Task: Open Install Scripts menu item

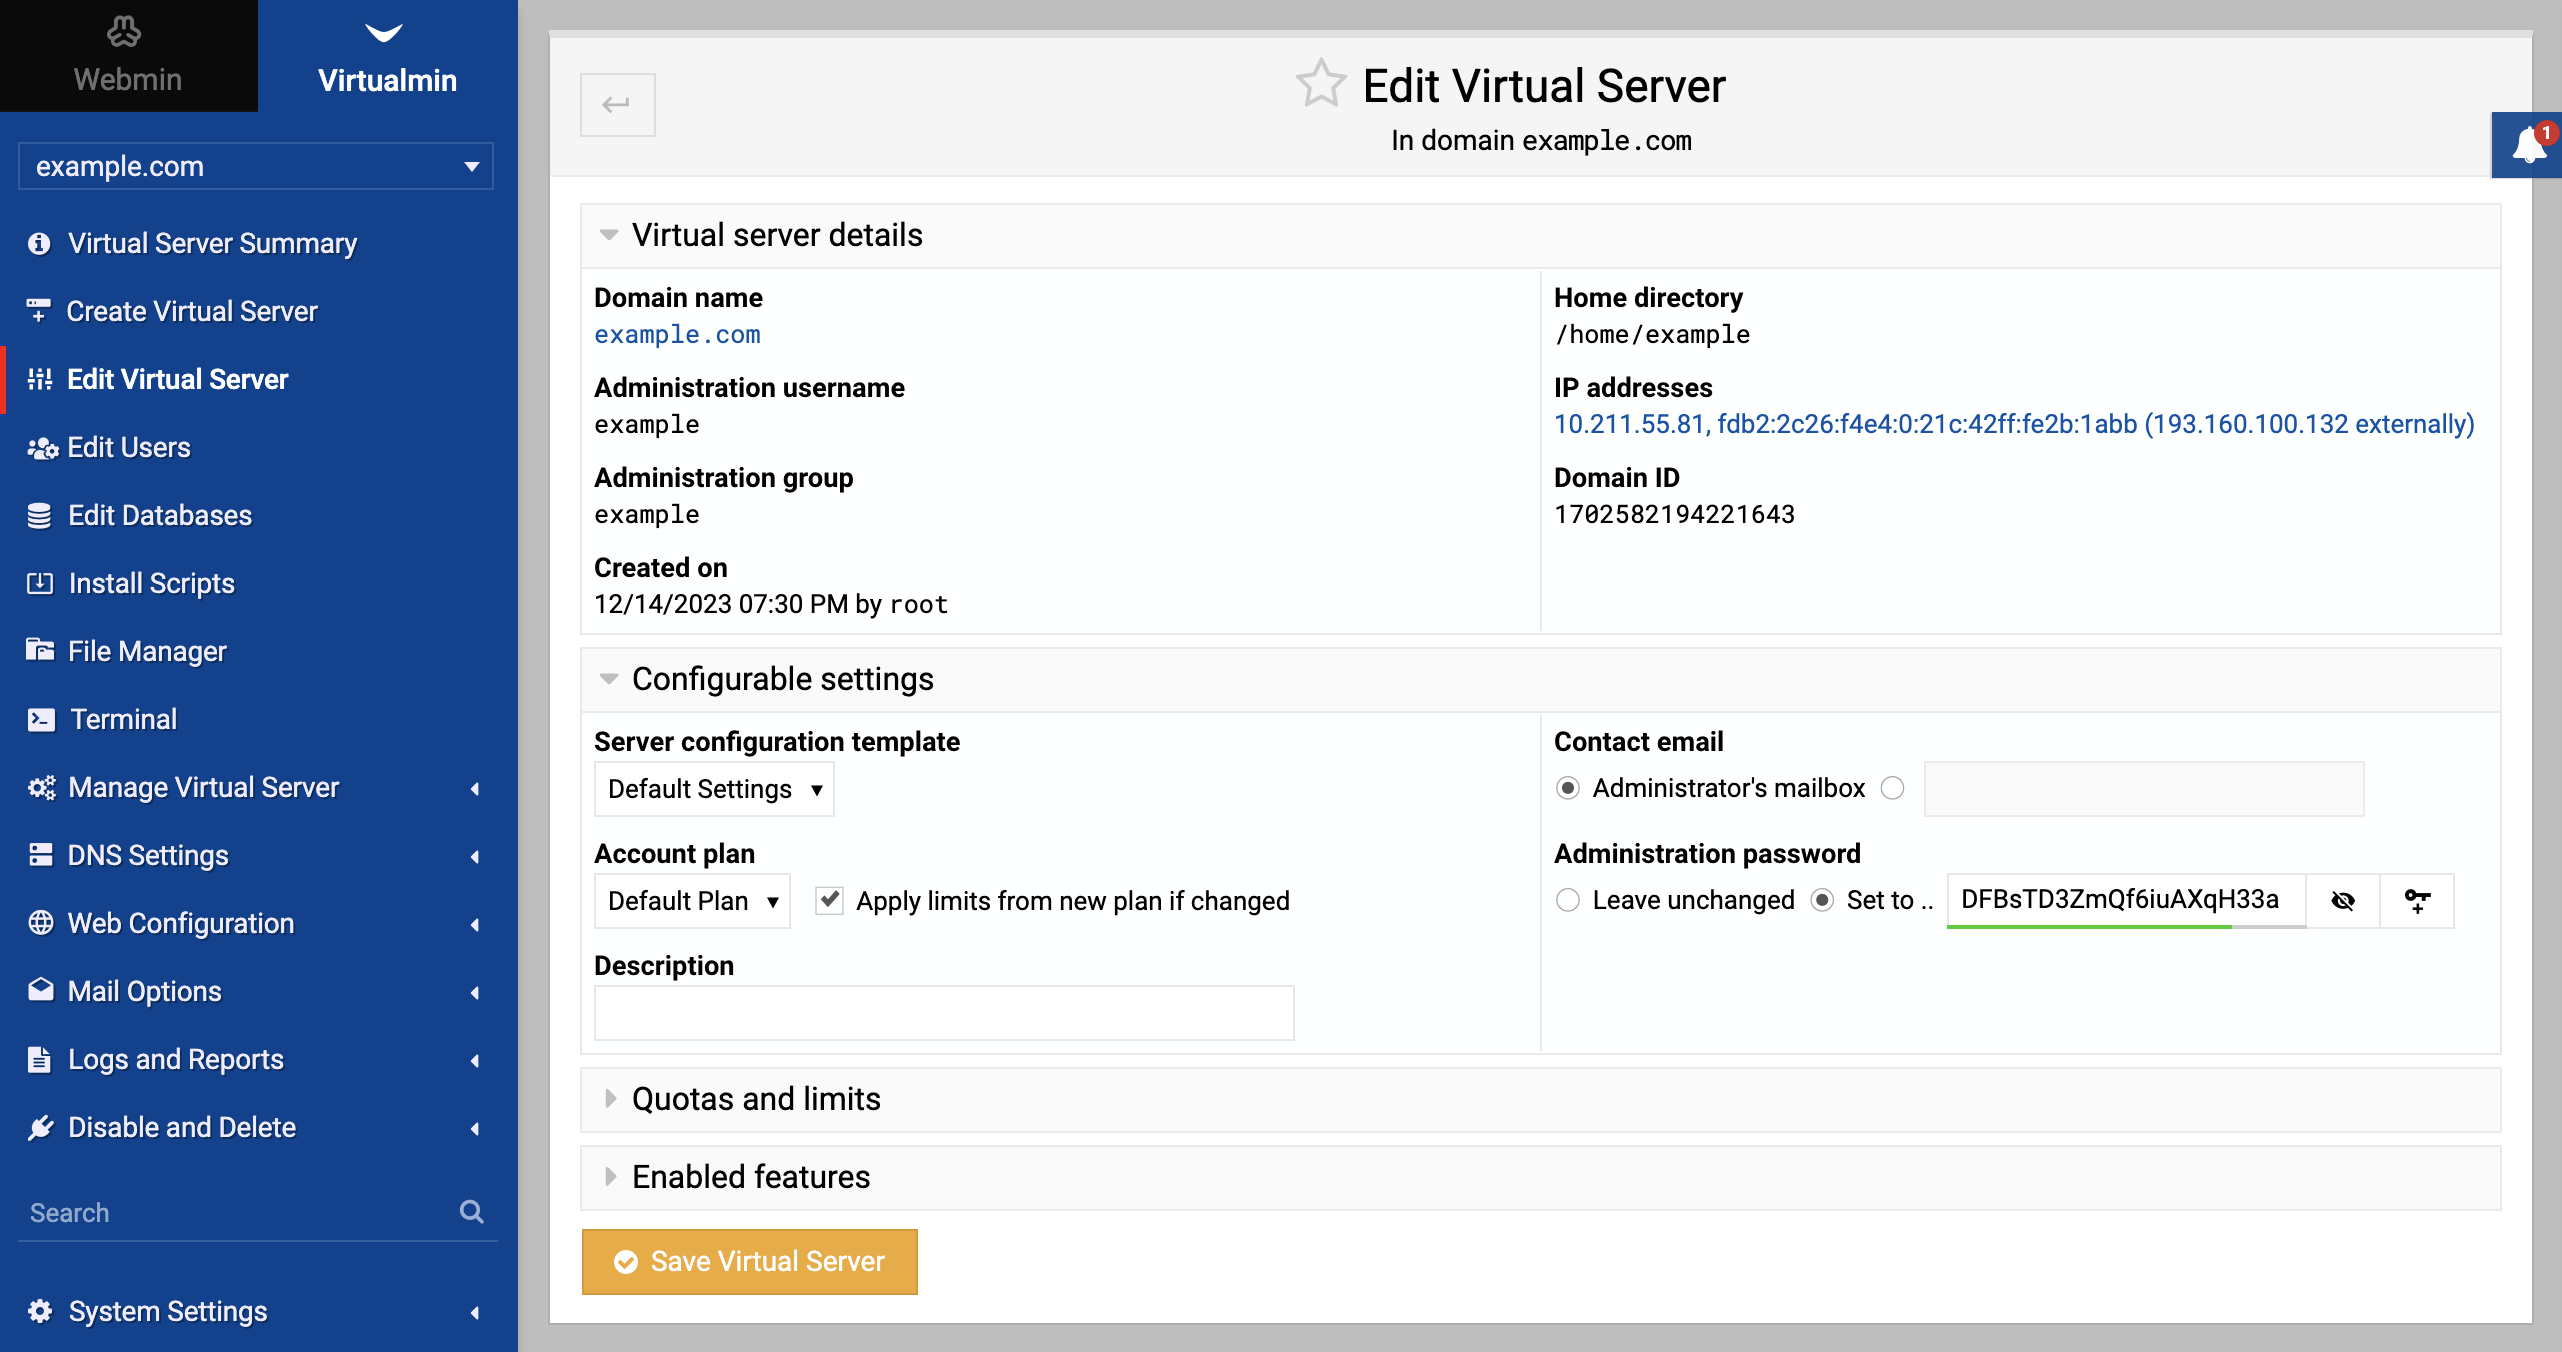Action: [152, 583]
